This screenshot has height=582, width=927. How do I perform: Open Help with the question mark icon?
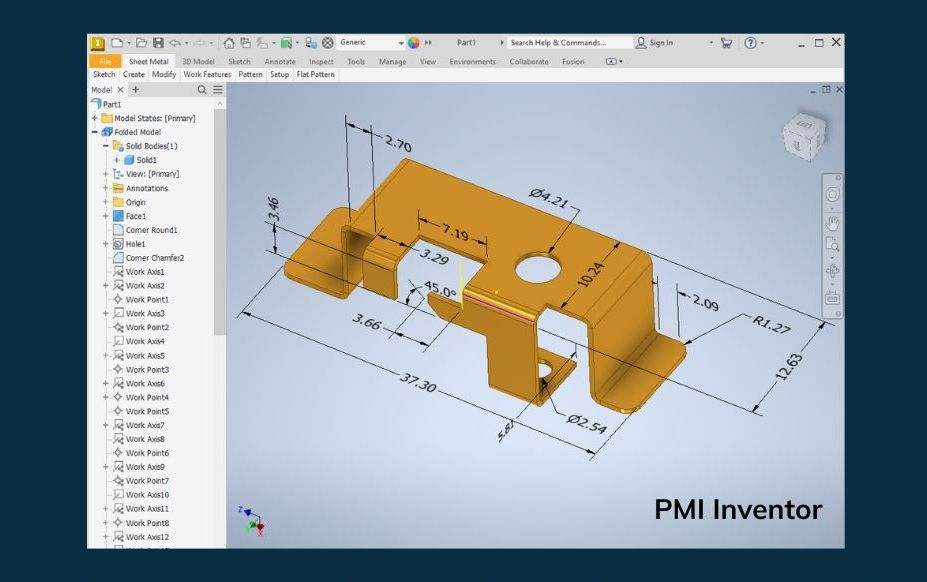(750, 43)
